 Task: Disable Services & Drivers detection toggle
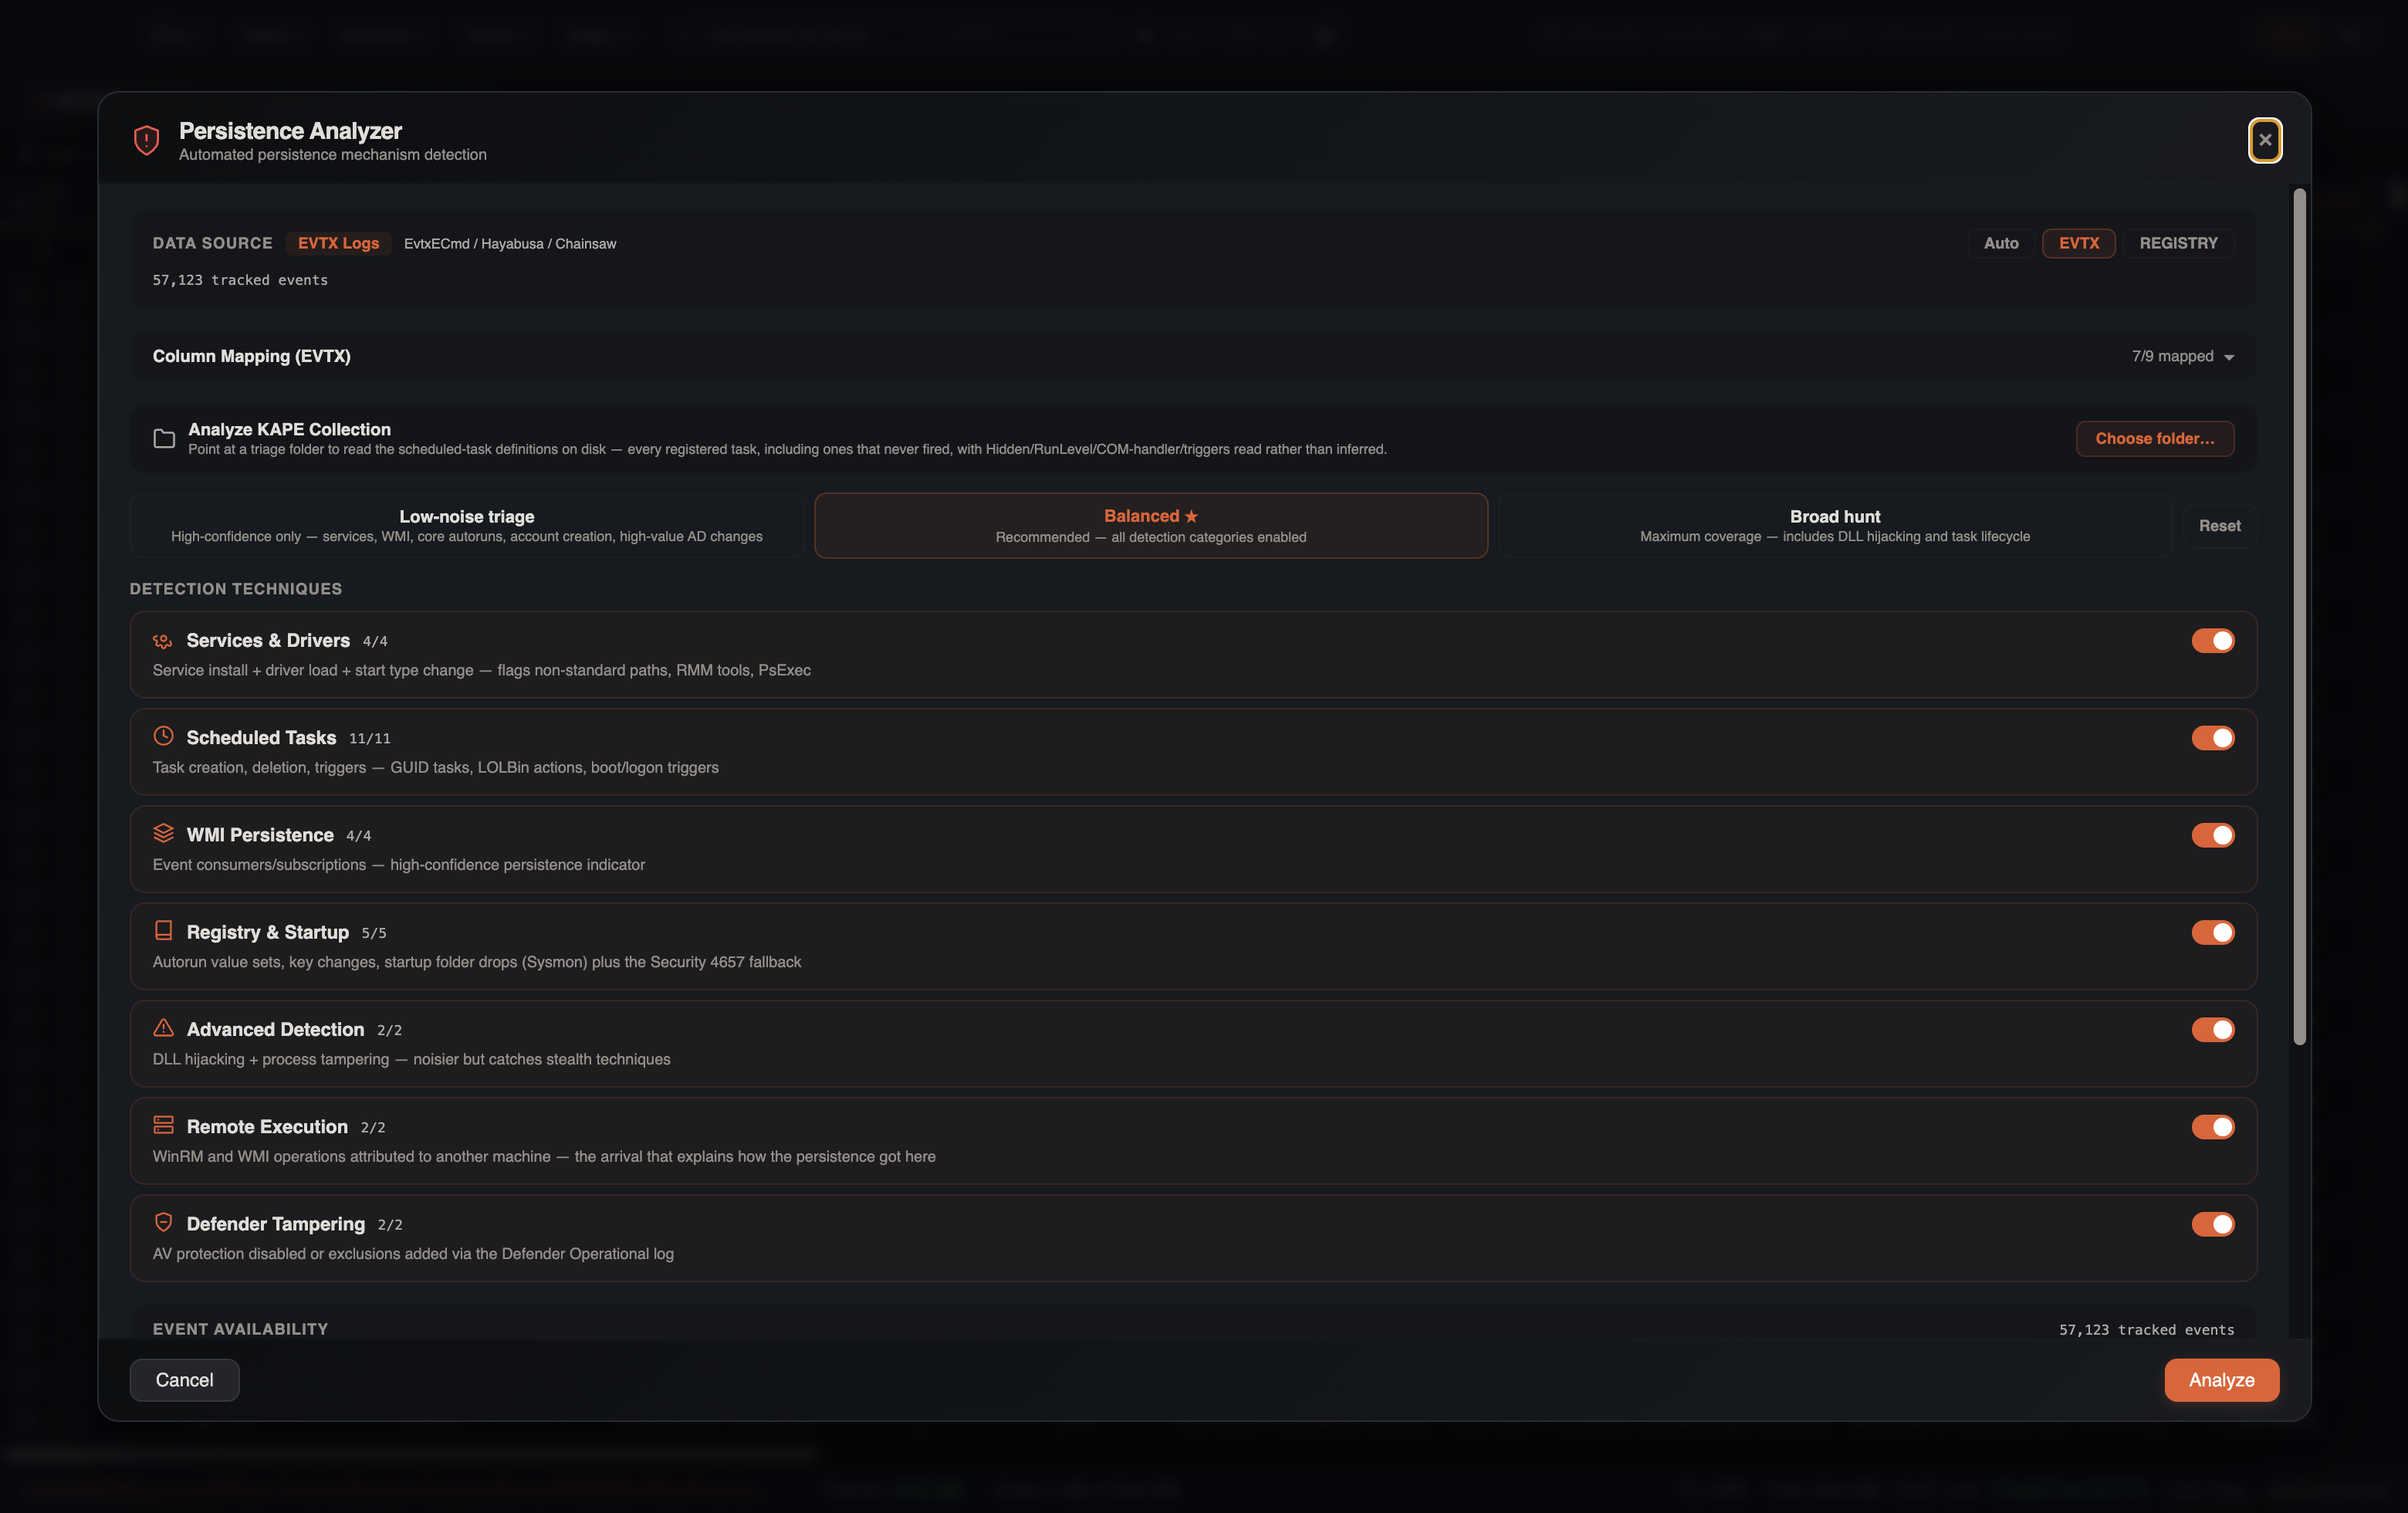(x=2212, y=641)
